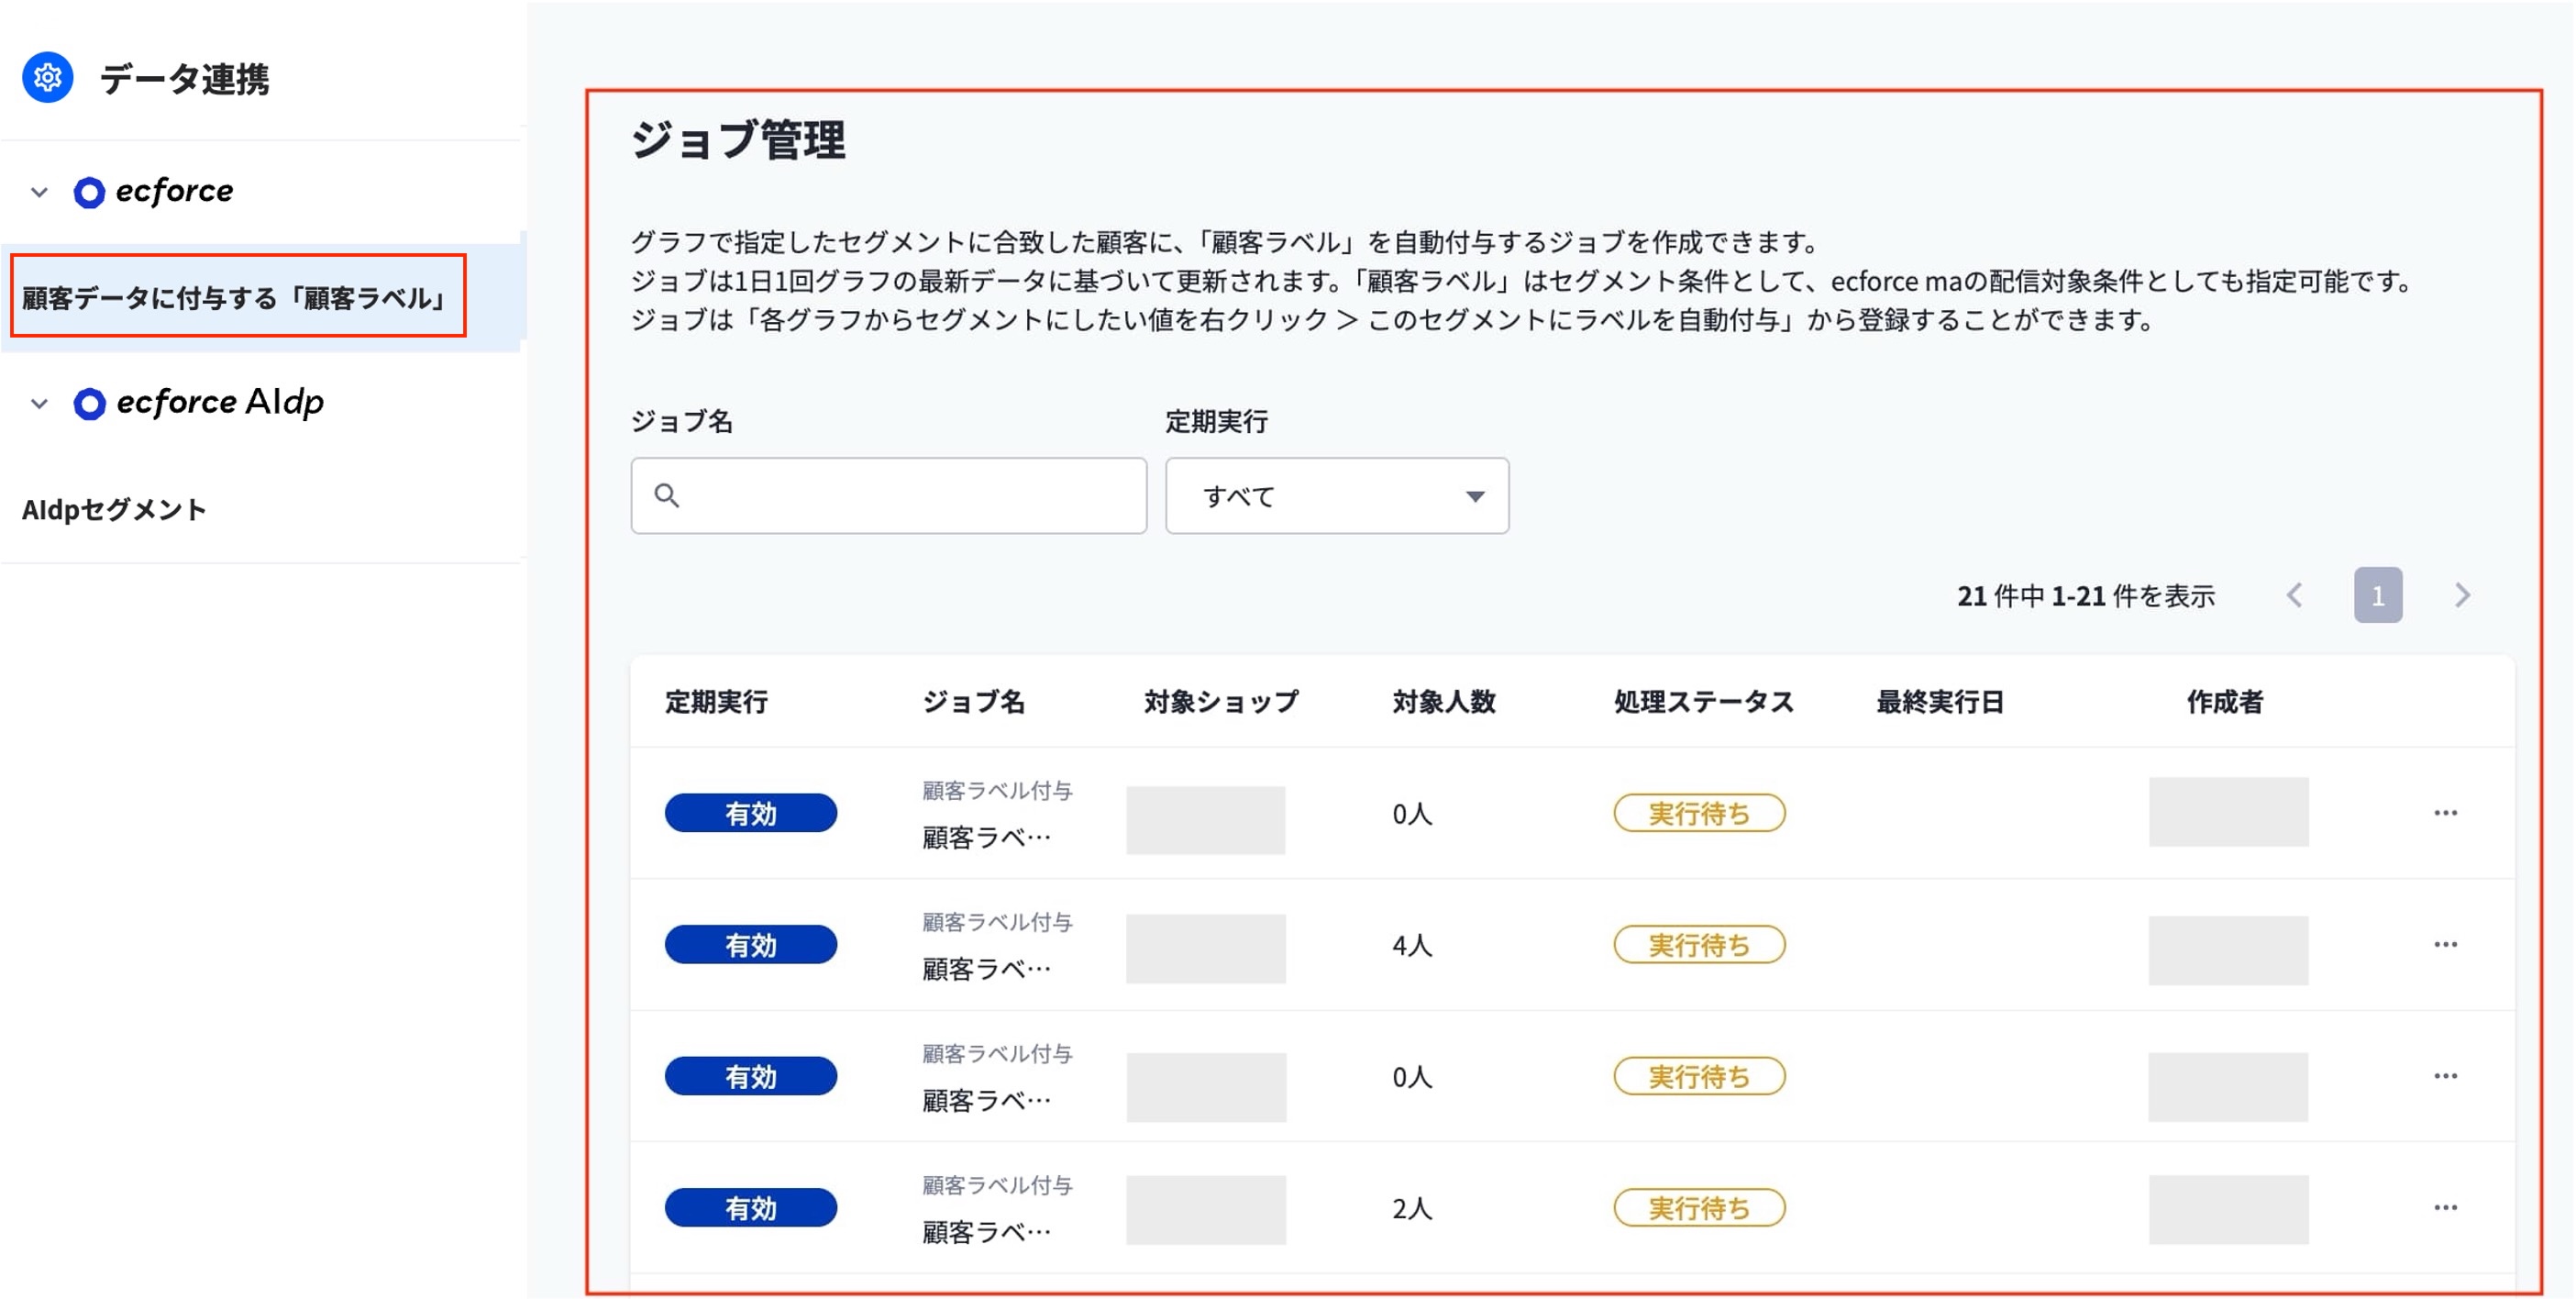Select page 1 in pagination
The height and width of the screenshot is (1299, 2576).
pos(2377,595)
